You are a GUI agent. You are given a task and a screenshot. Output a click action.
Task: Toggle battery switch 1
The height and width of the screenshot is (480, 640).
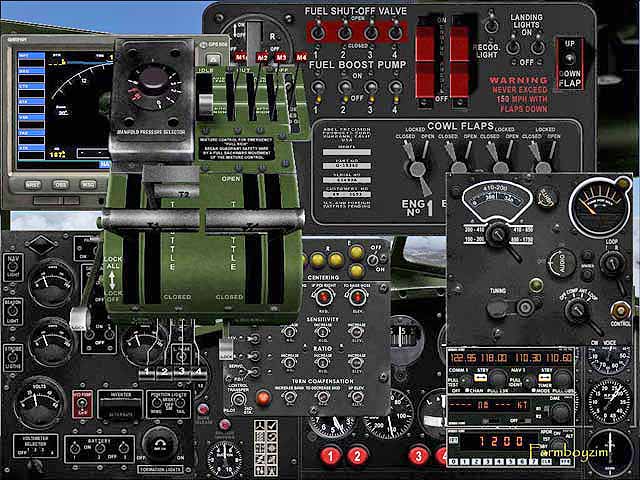[75, 449]
